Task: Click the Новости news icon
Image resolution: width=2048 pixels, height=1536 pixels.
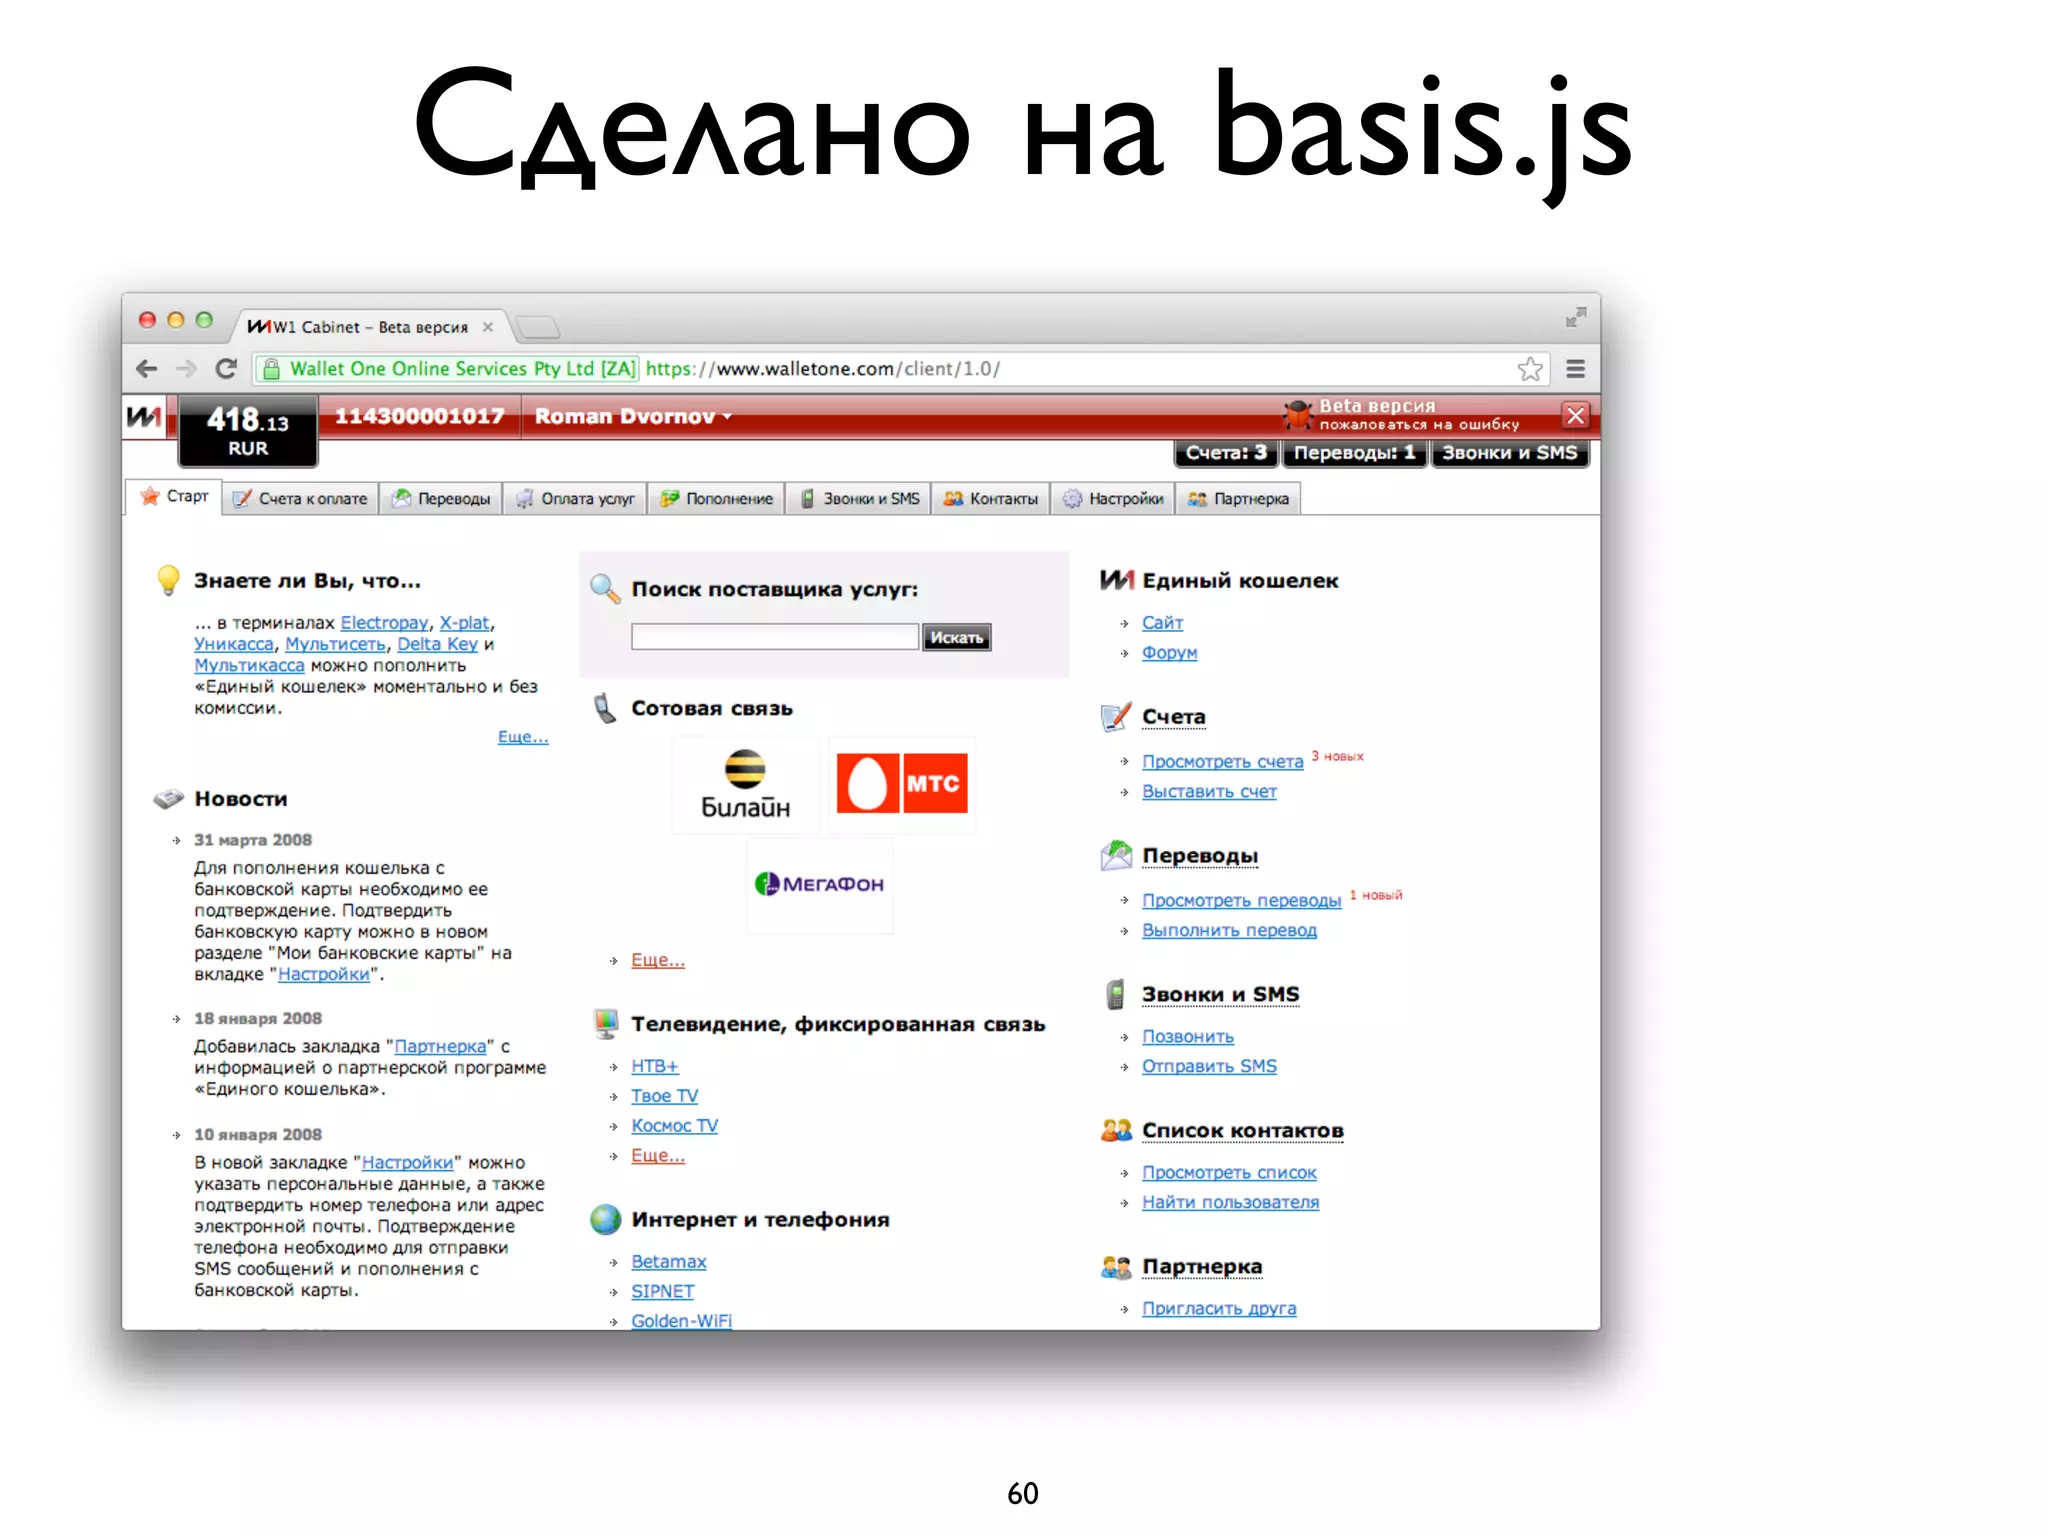Action: click(x=169, y=798)
